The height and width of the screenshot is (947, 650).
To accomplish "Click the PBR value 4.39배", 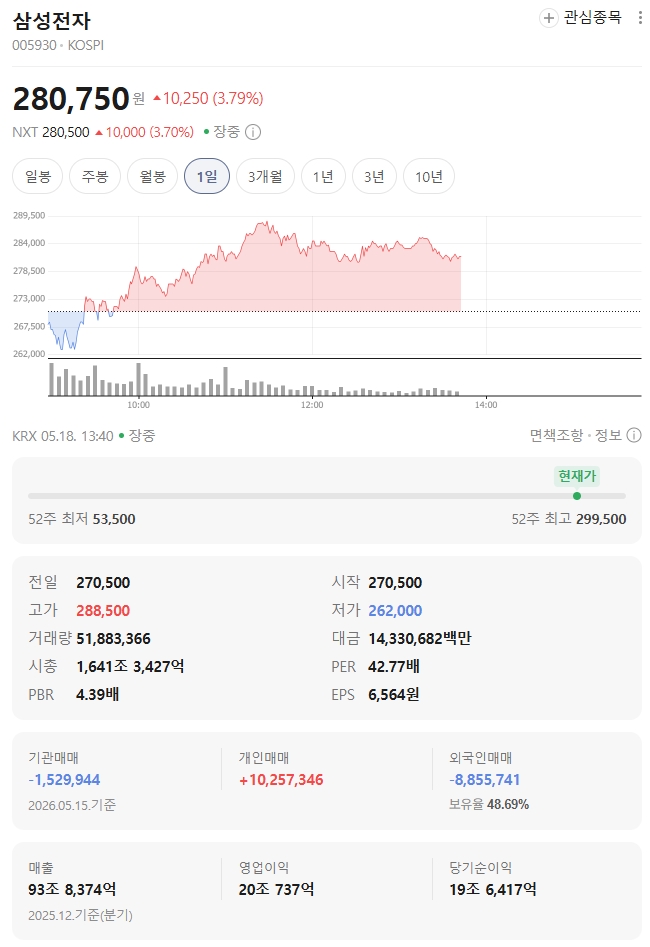I will [x=98, y=695].
